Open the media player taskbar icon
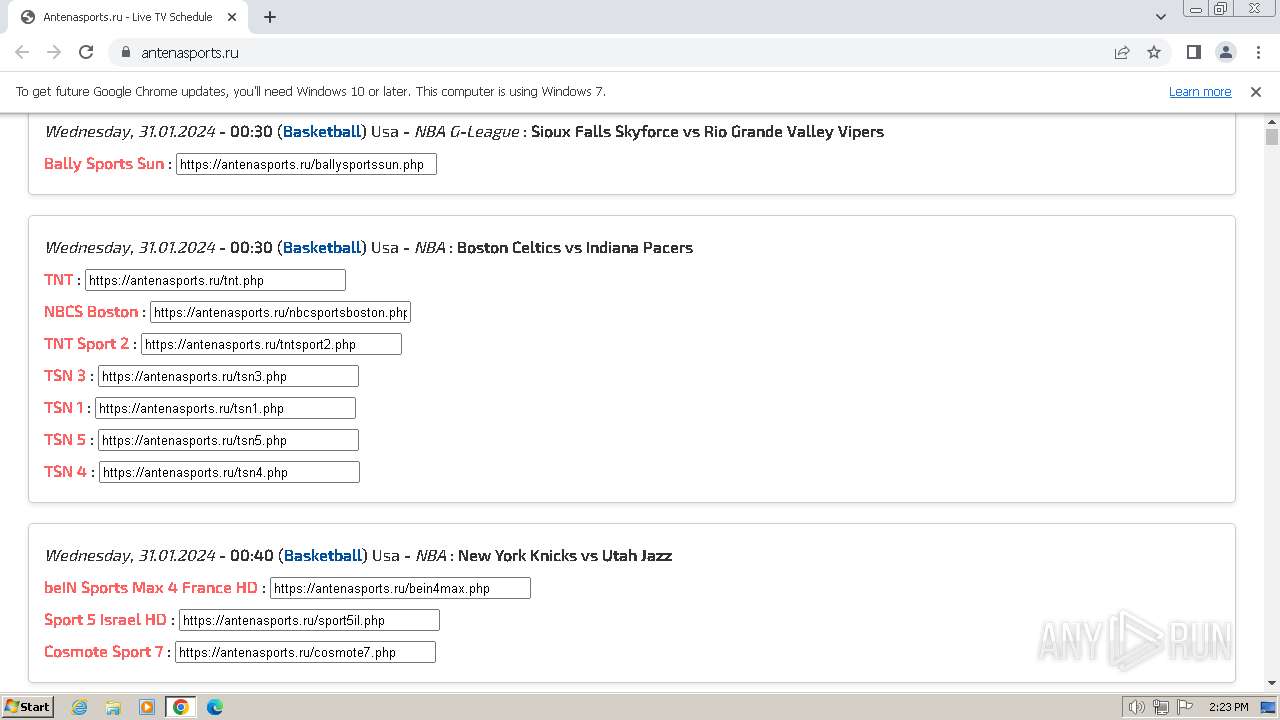 (x=147, y=707)
